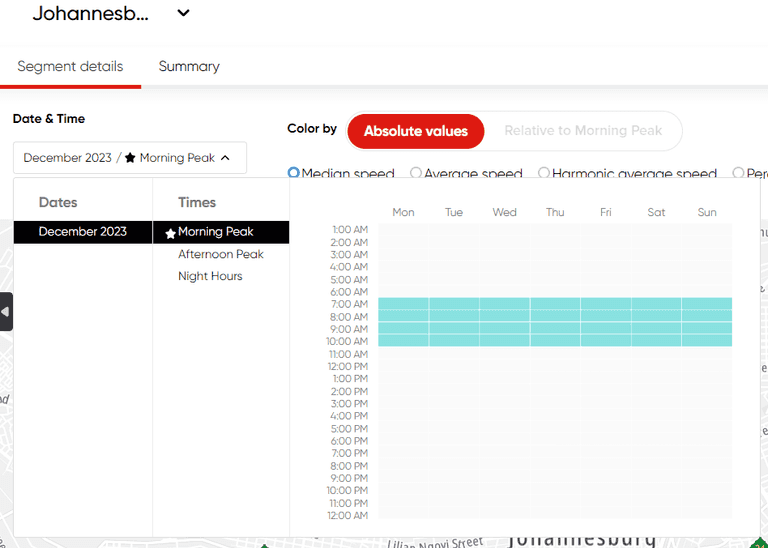Click the Sunday 10:00 AM highlighted cell
The image size is (768, 548).
706,341
